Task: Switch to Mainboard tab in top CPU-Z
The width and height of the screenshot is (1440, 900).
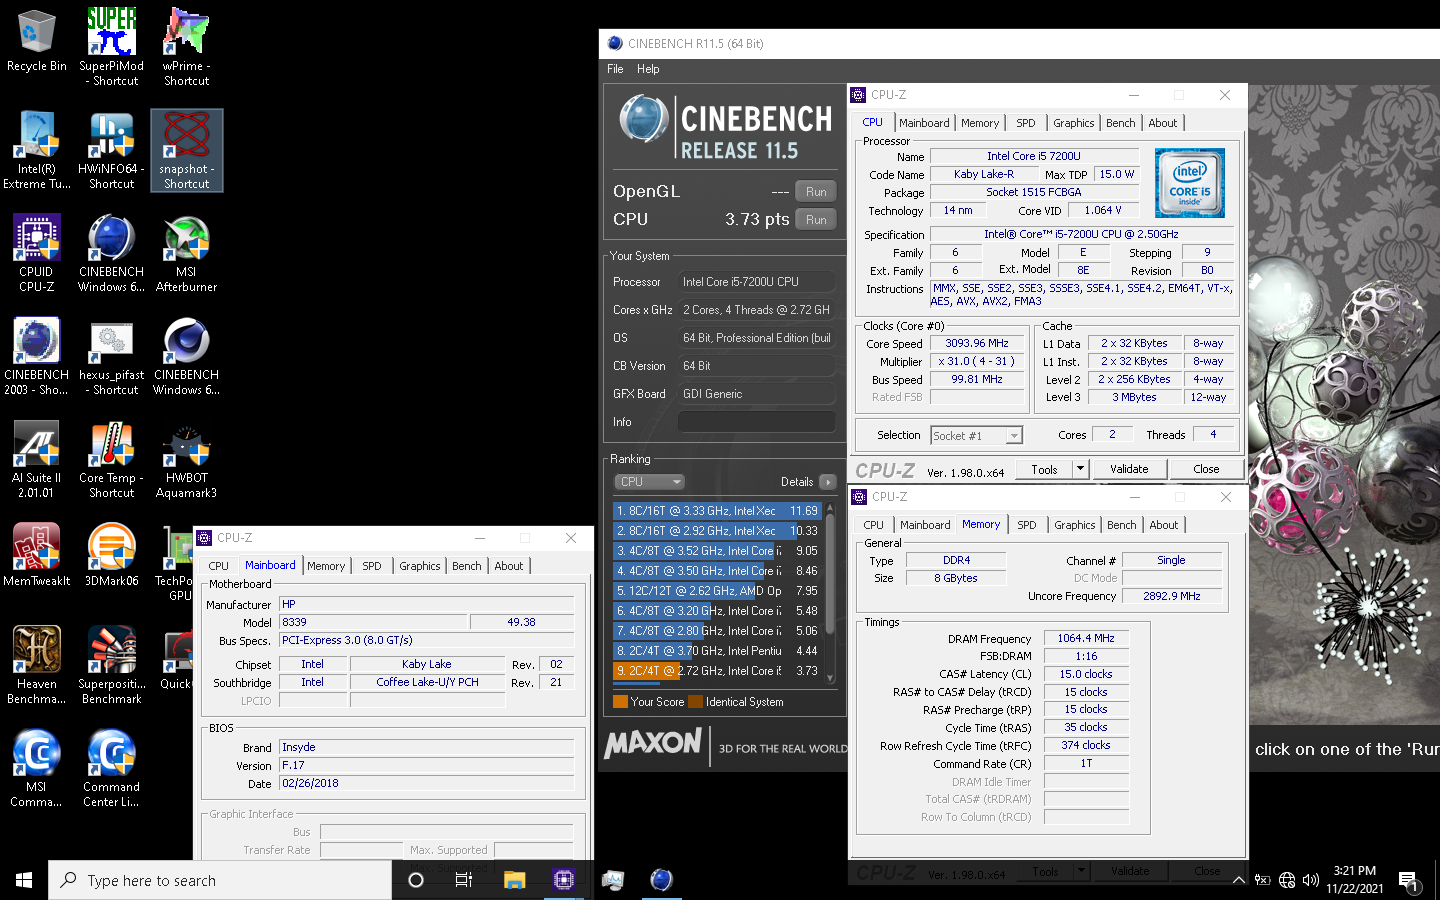Action: (x=924, y=123)
